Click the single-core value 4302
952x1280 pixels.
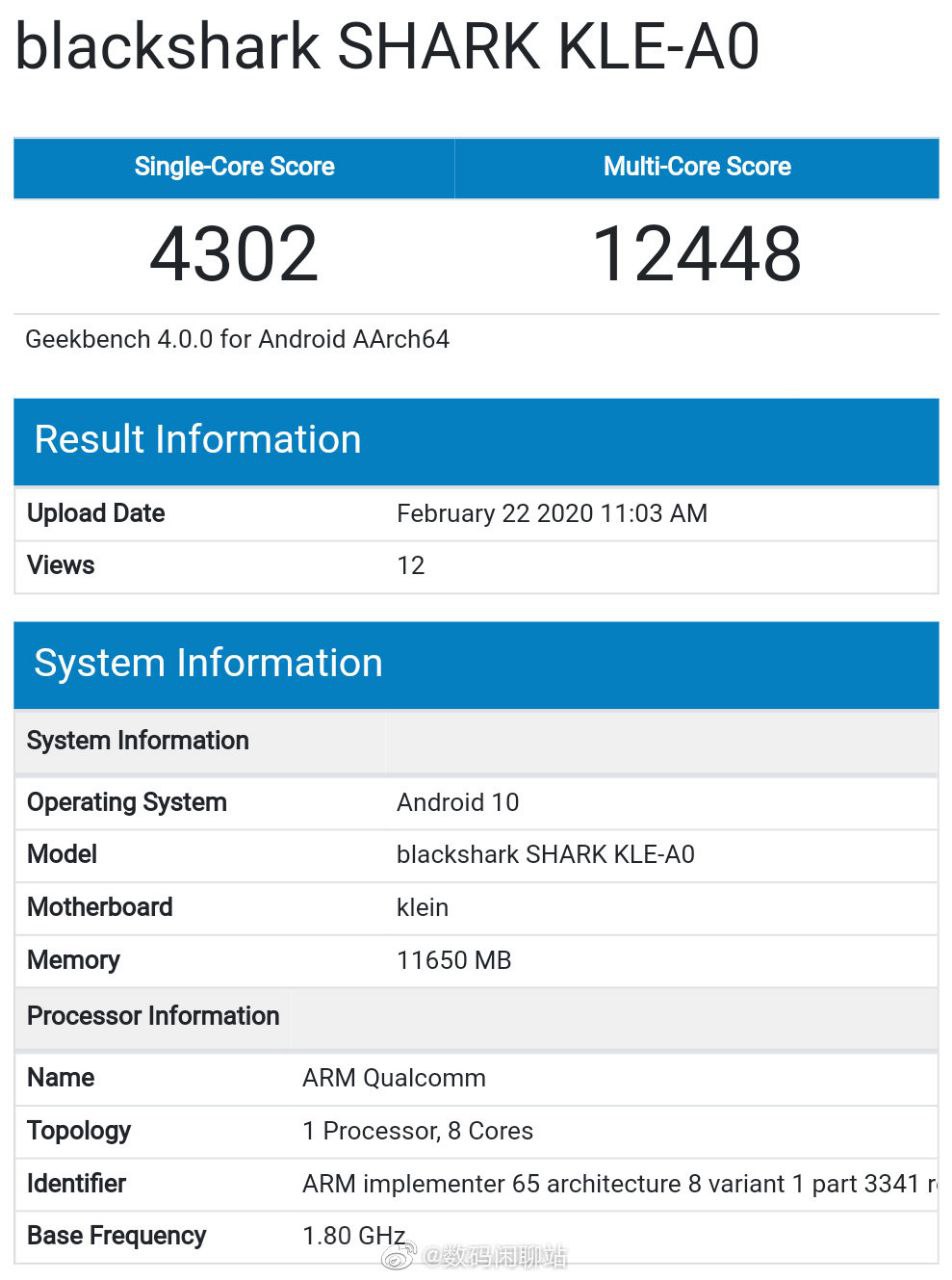(234, 254)
